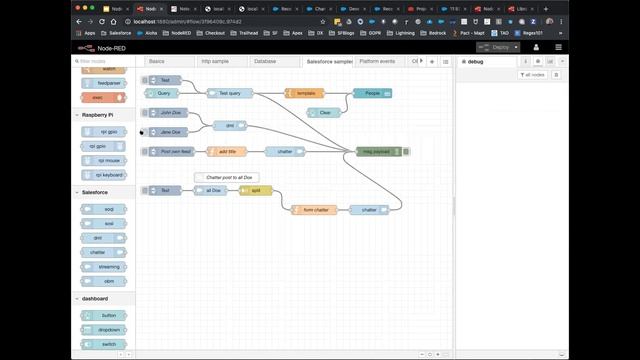Pick the dashboard dropdown node in palette
Screen dimensions: 640x360
pyautogui.click(x=104, y=330)
